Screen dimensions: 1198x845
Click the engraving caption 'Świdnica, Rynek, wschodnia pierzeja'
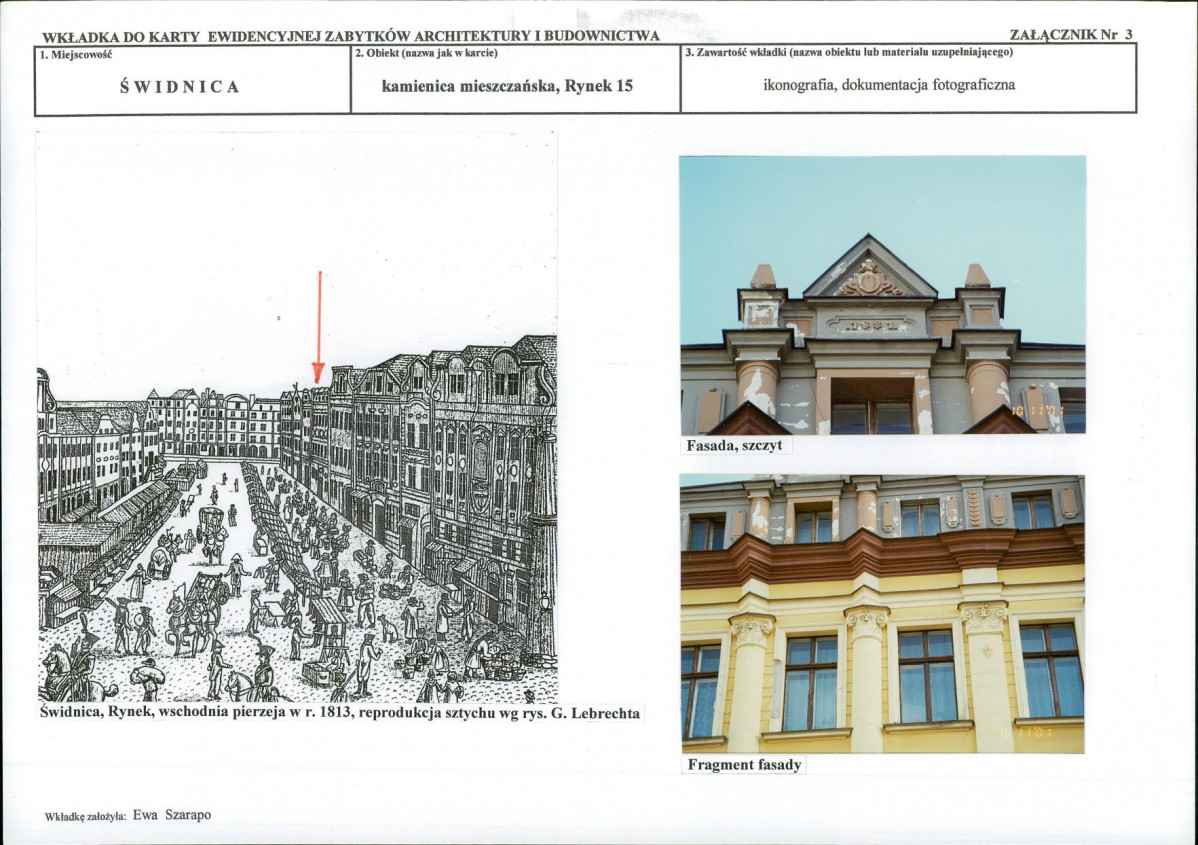(340, 713)
